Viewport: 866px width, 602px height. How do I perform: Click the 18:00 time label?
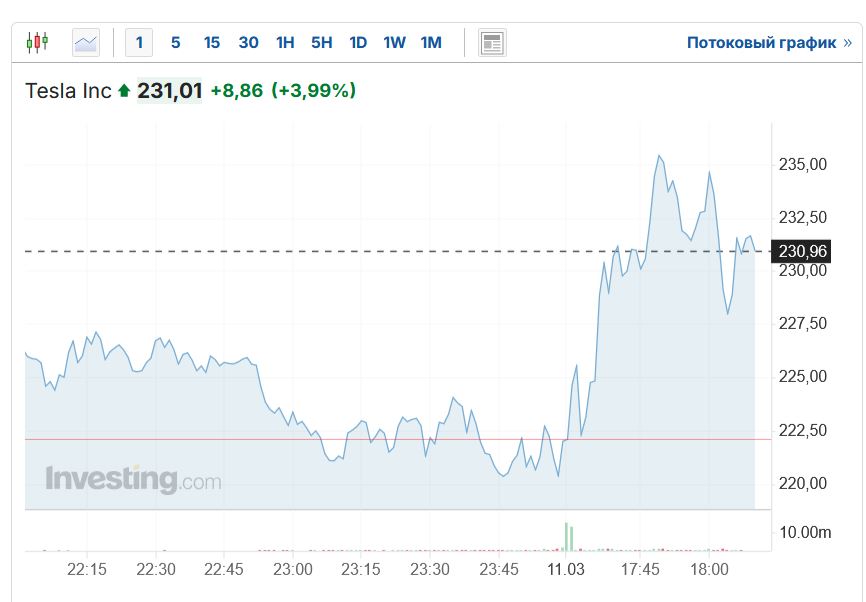click(x=709, y=569)
